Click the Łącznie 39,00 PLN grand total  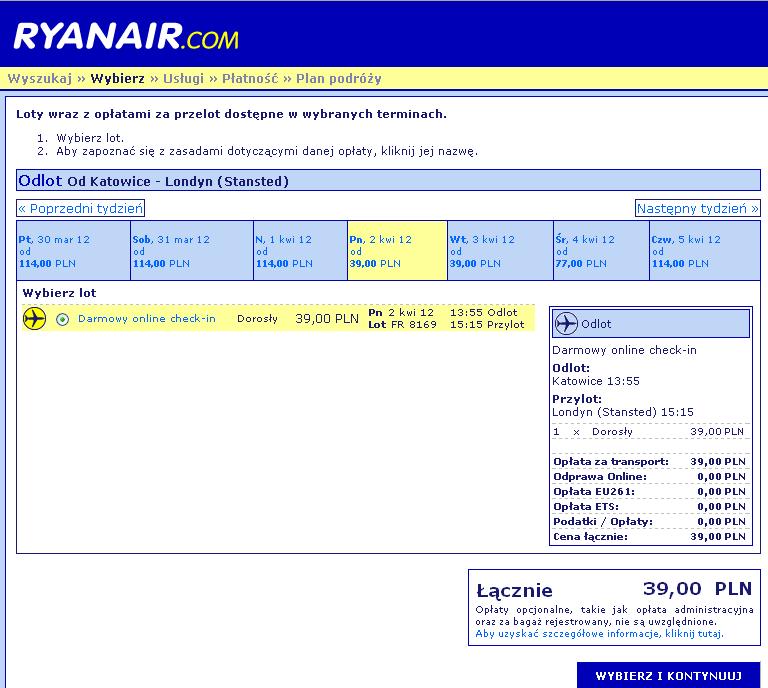[614, 589]
